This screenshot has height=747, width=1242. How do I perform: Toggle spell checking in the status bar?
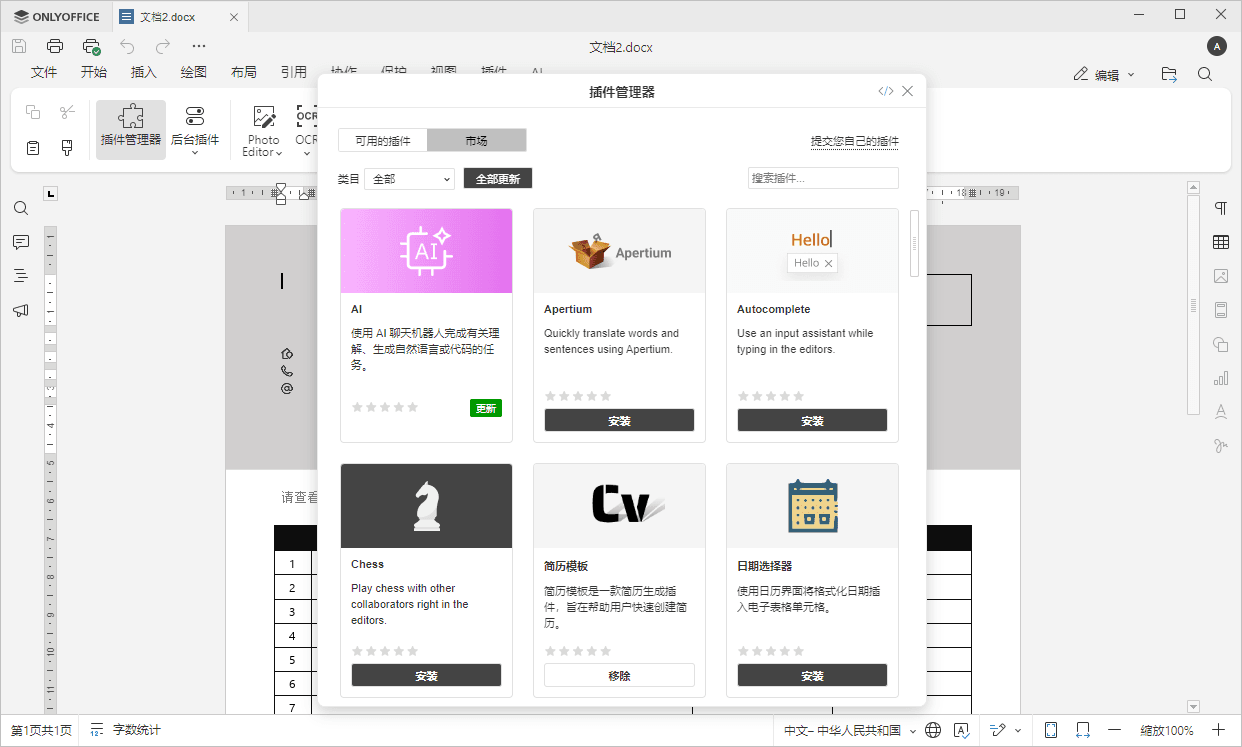pyautogui.click(x=963, y=730)
